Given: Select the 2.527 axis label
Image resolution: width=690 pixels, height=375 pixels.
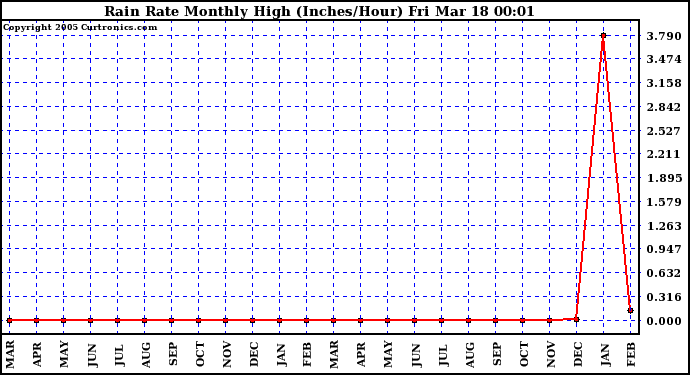Looking at the screenshot, I should pyautogui.click(x=664, y=131).
